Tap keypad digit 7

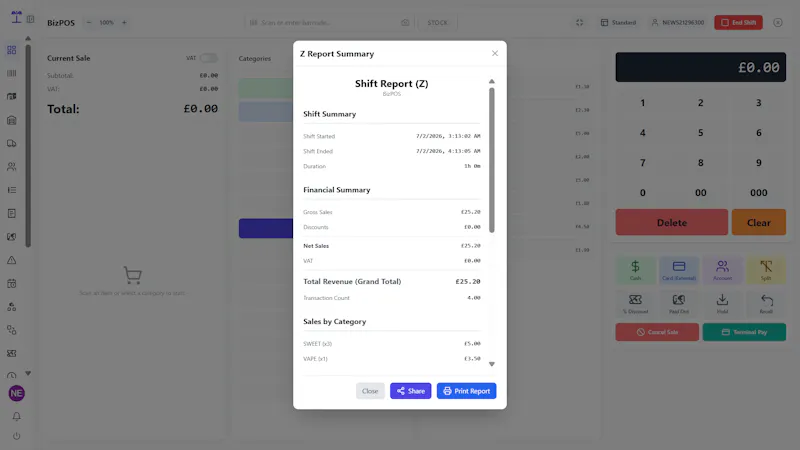click(643, 163)
